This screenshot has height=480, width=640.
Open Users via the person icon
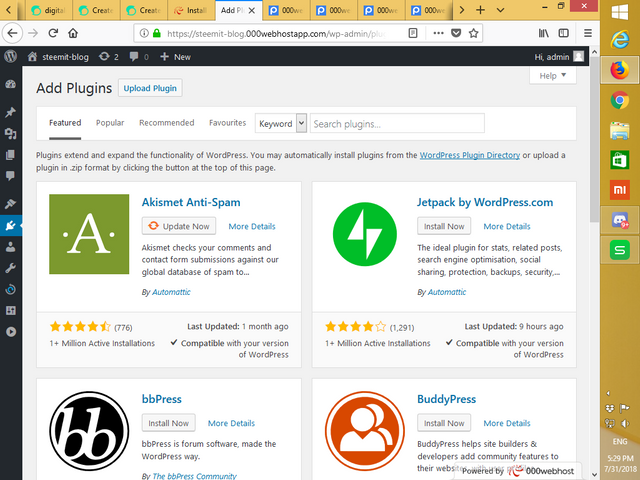click(x=10, y=247)
